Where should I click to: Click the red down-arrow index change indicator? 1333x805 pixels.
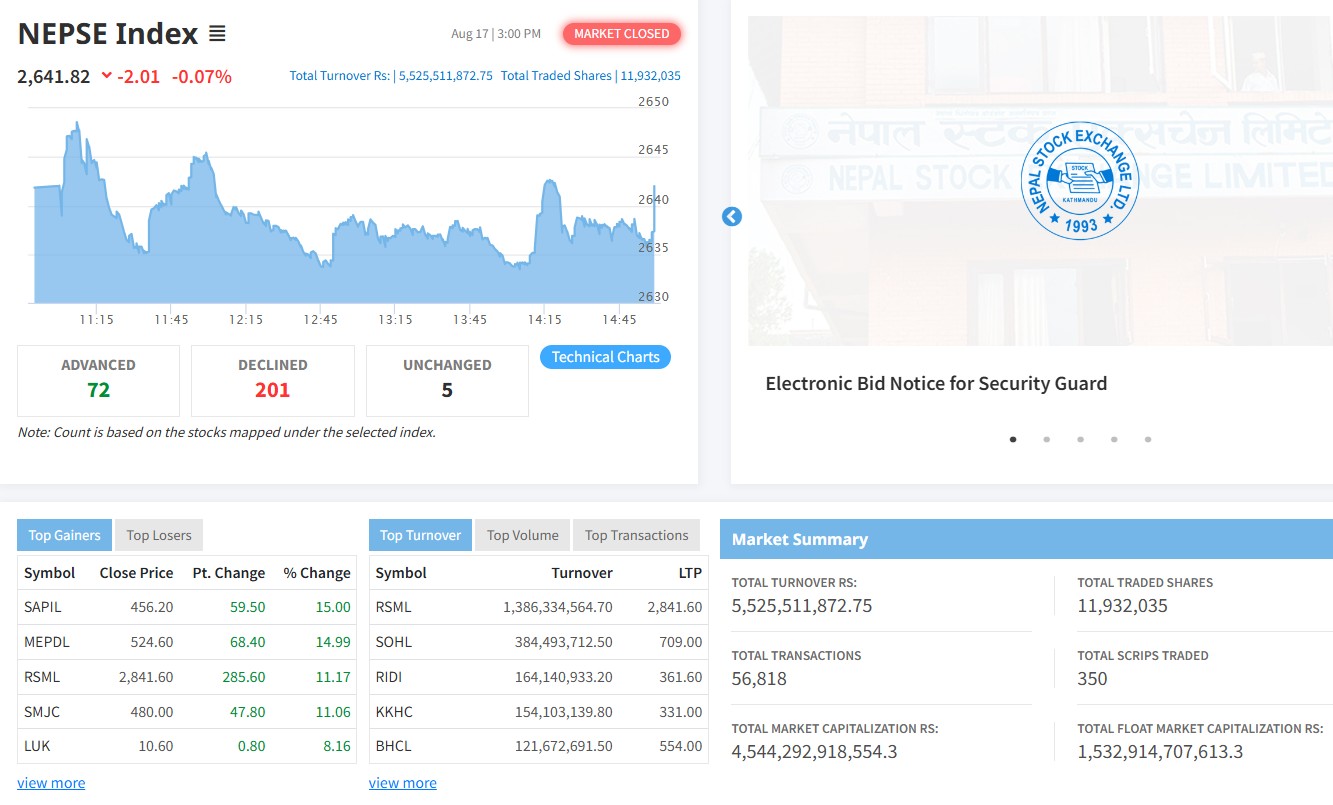tap(107, 76)
